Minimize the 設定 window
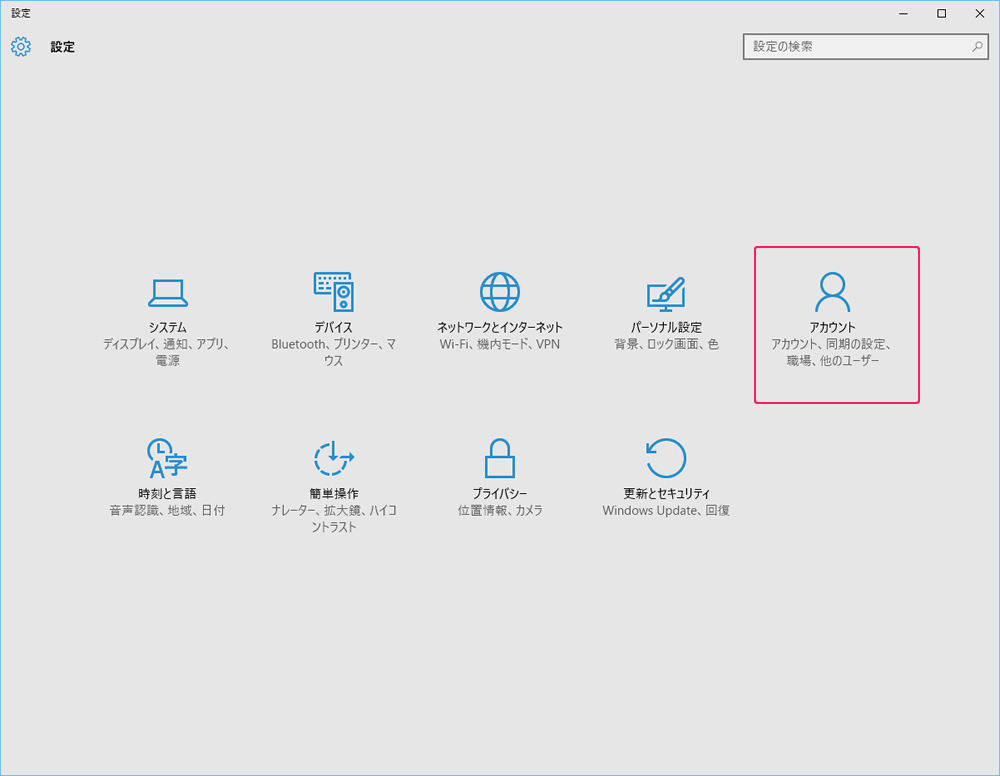This screenshot has width=1000, height=776. click(x=903, y=13)
